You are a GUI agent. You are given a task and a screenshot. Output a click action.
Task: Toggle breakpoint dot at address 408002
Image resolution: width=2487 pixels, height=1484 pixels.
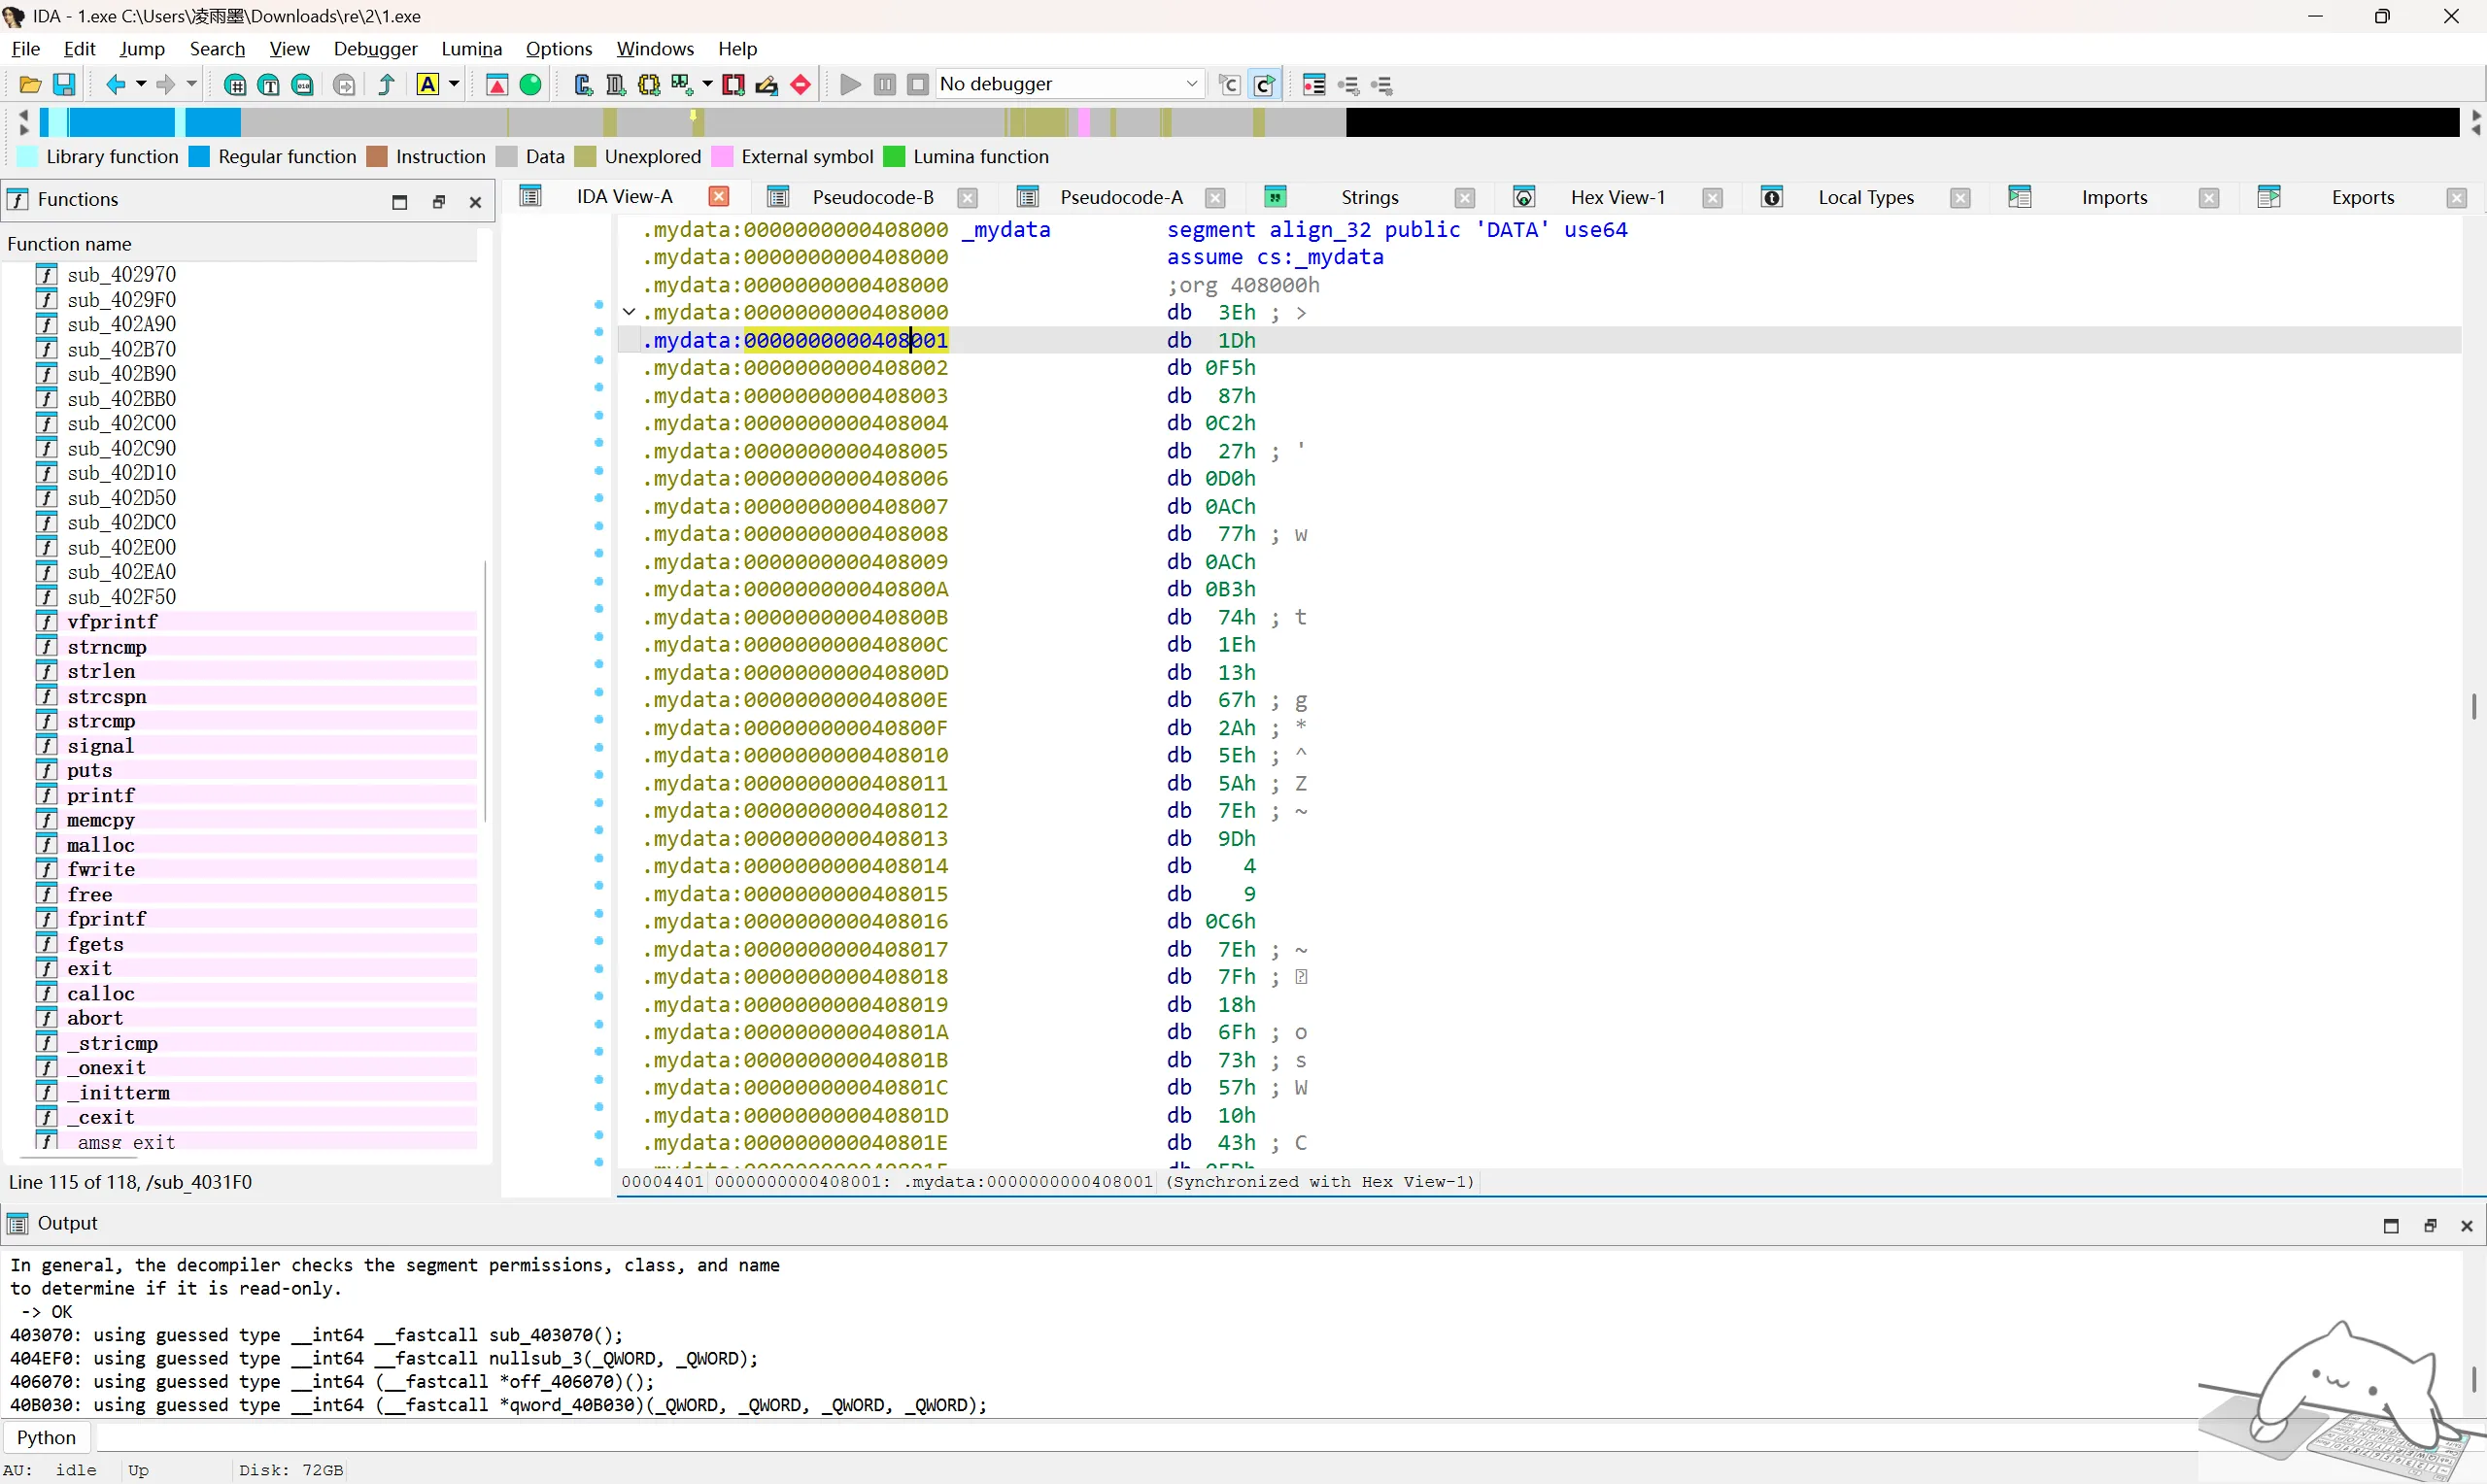coord(599,360)
